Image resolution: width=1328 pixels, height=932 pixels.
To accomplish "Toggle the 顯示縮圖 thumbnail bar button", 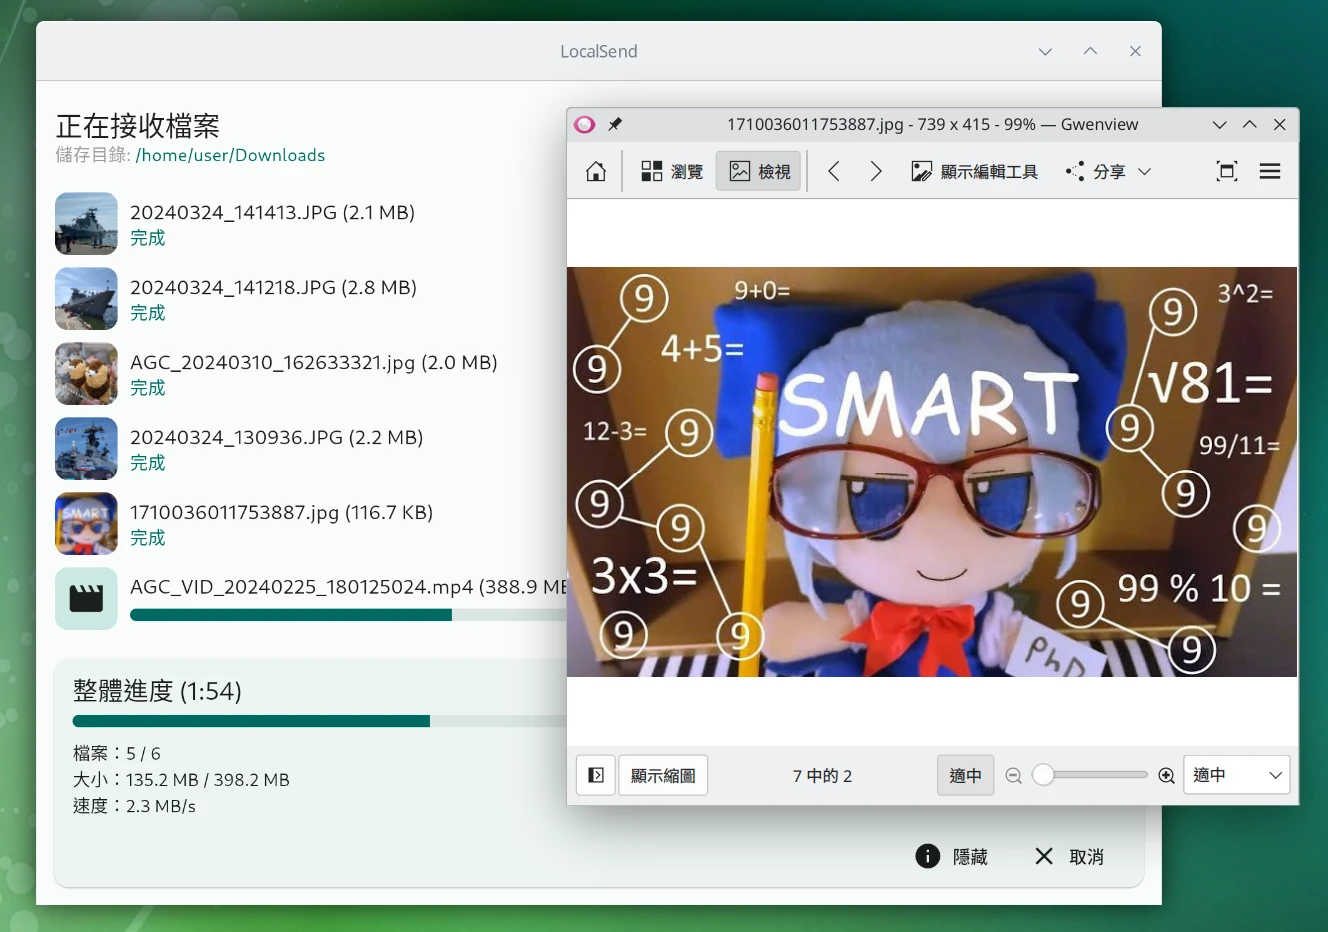I will (663, 776).
